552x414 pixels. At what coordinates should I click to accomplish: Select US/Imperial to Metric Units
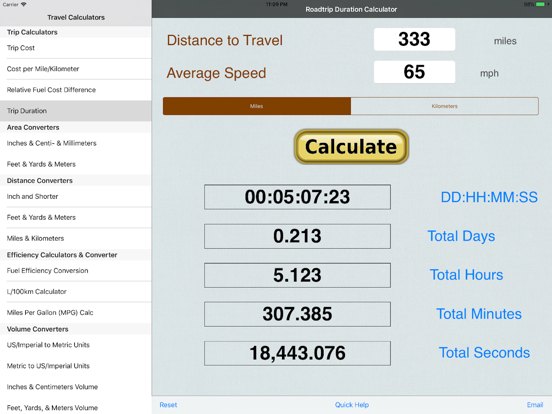pyautogui.click(x=76, y=345)
